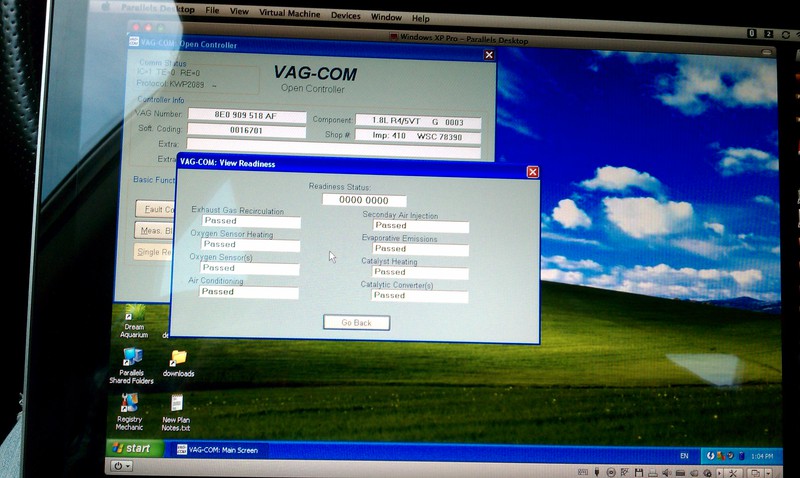The image size is (800, 478).
Task: Click the Parallels Desktop app menu
Action: click(x=158, y=8)
